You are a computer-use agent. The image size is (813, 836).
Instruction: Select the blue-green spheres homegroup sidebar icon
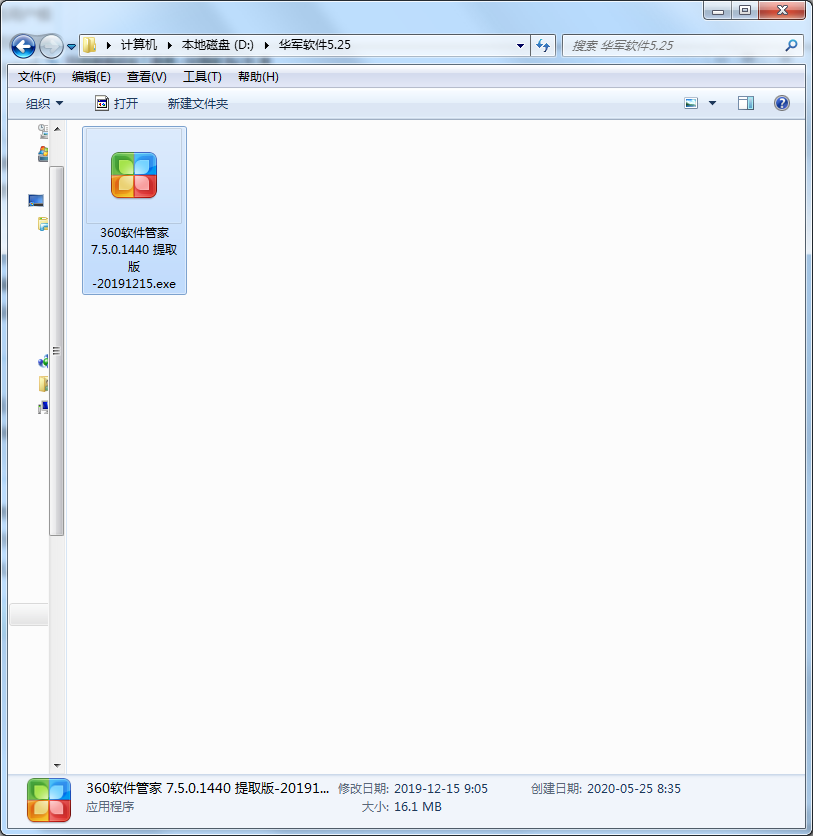(43, 362)
